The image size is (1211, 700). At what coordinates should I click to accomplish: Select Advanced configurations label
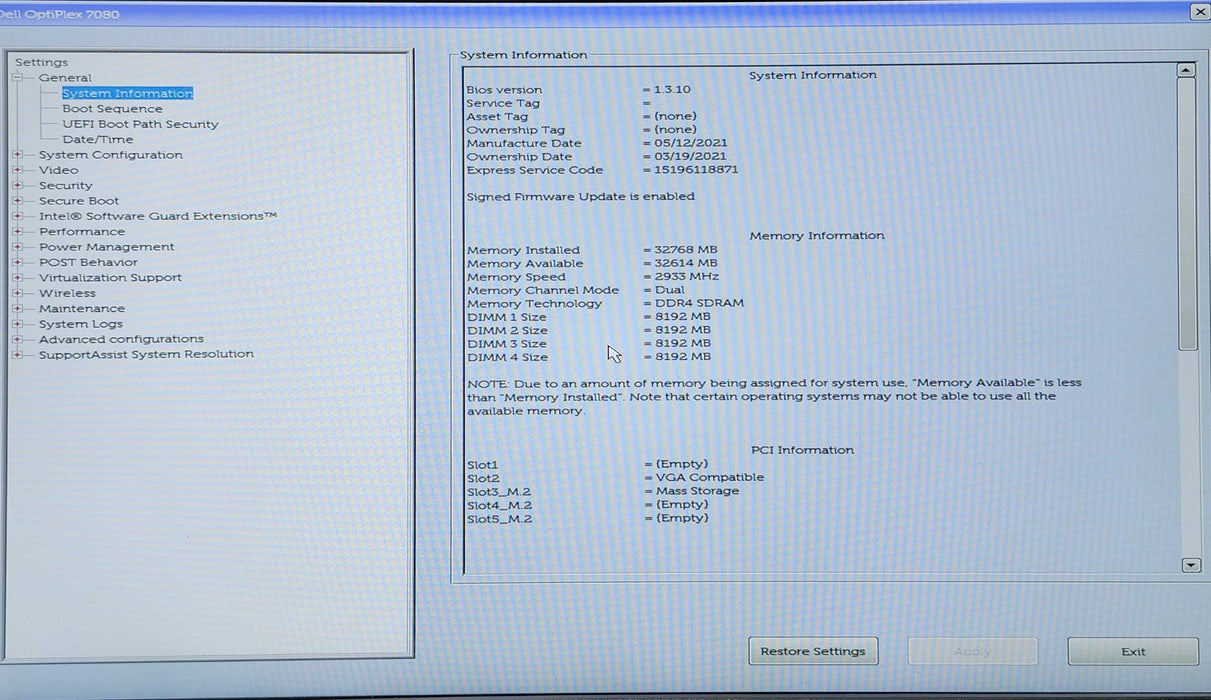coord(121,339)
